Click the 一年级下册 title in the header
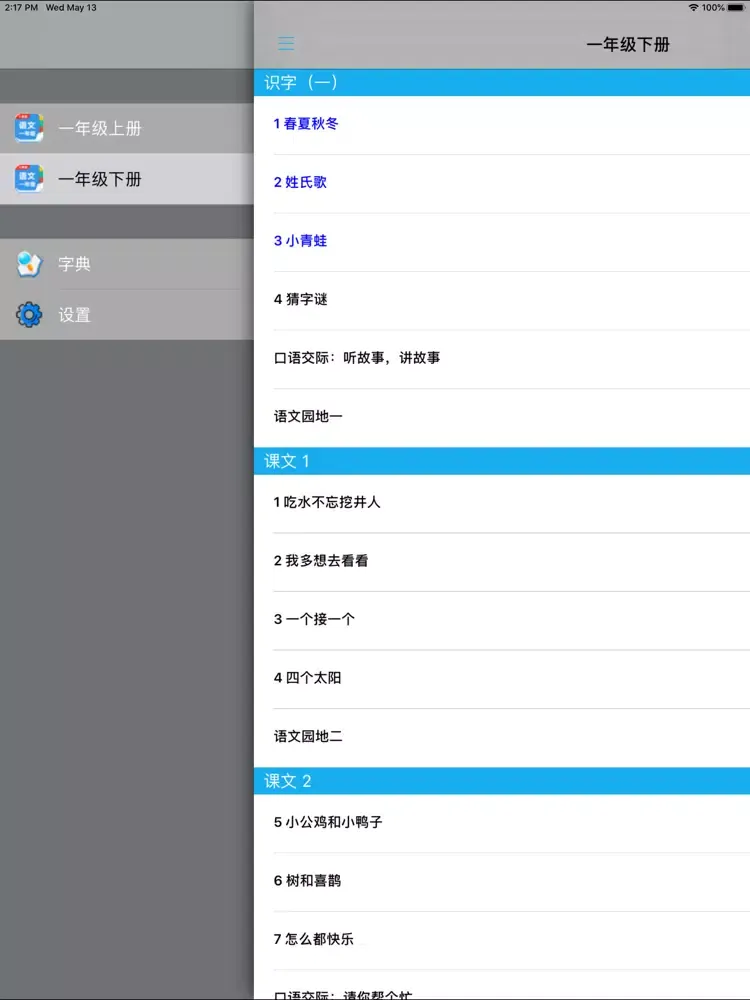Image resolution: width=750 pixels, height=1000 pixels. pos(628,45)
